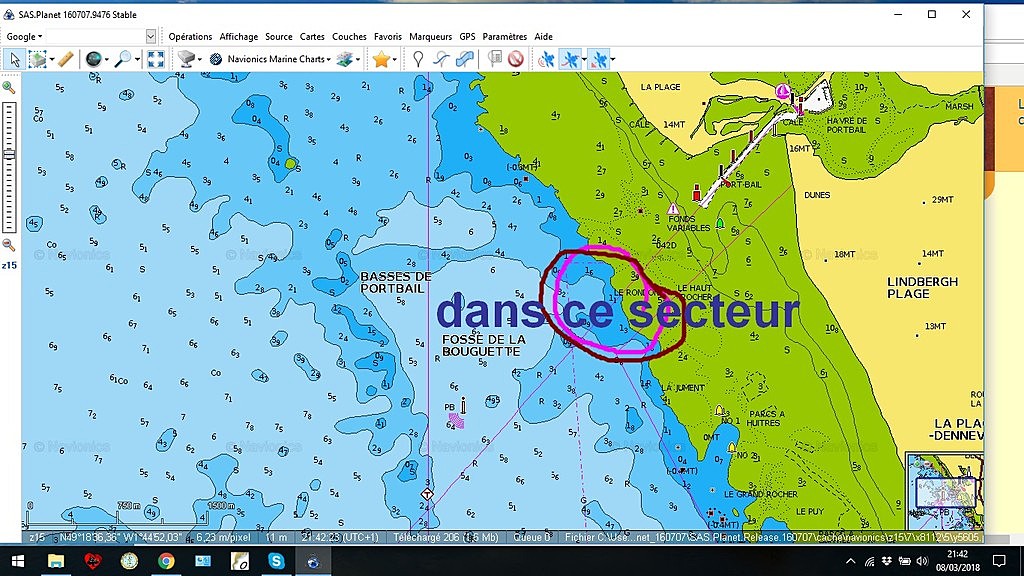Image resolution: width=1024 pixels, height=576 pixels.
Task: Click the z15 zoom status bar entry
Action: tap(37, 537)
